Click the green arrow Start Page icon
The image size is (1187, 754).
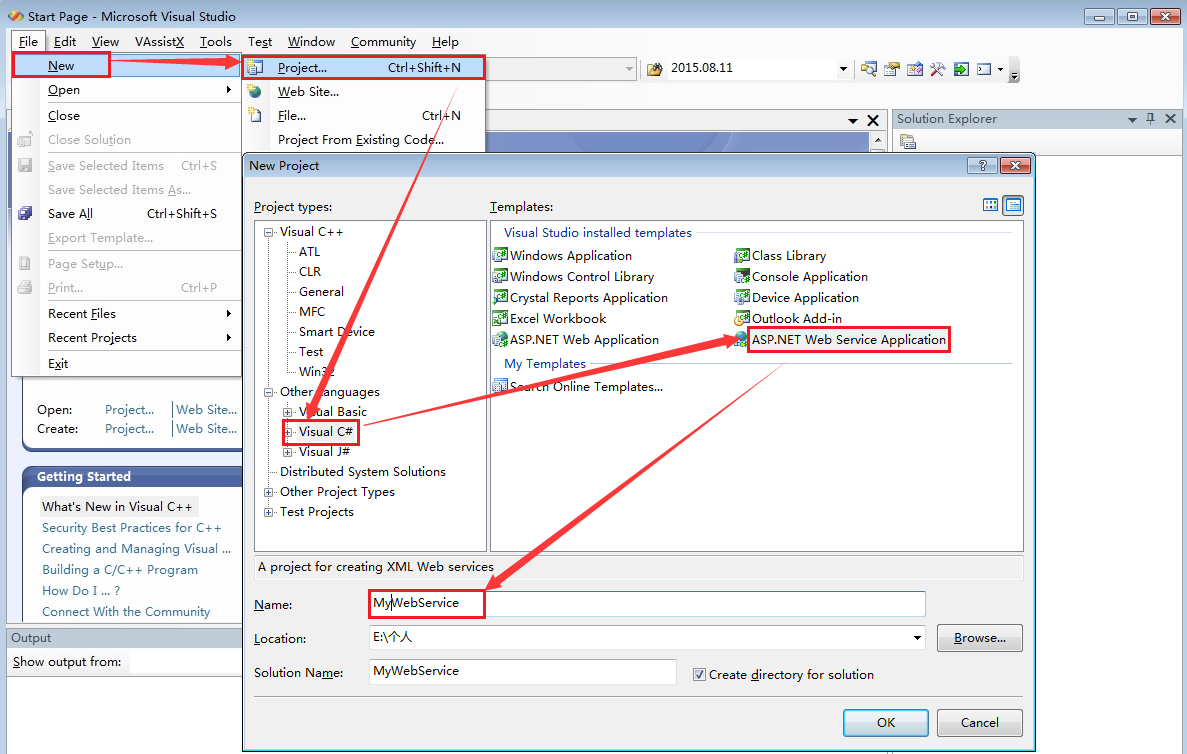tap(961, 69)
